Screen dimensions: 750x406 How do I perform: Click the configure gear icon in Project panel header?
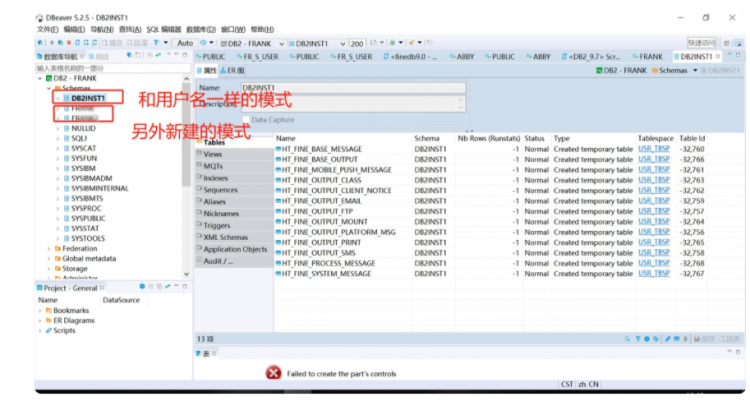click(x=142, y=286)
